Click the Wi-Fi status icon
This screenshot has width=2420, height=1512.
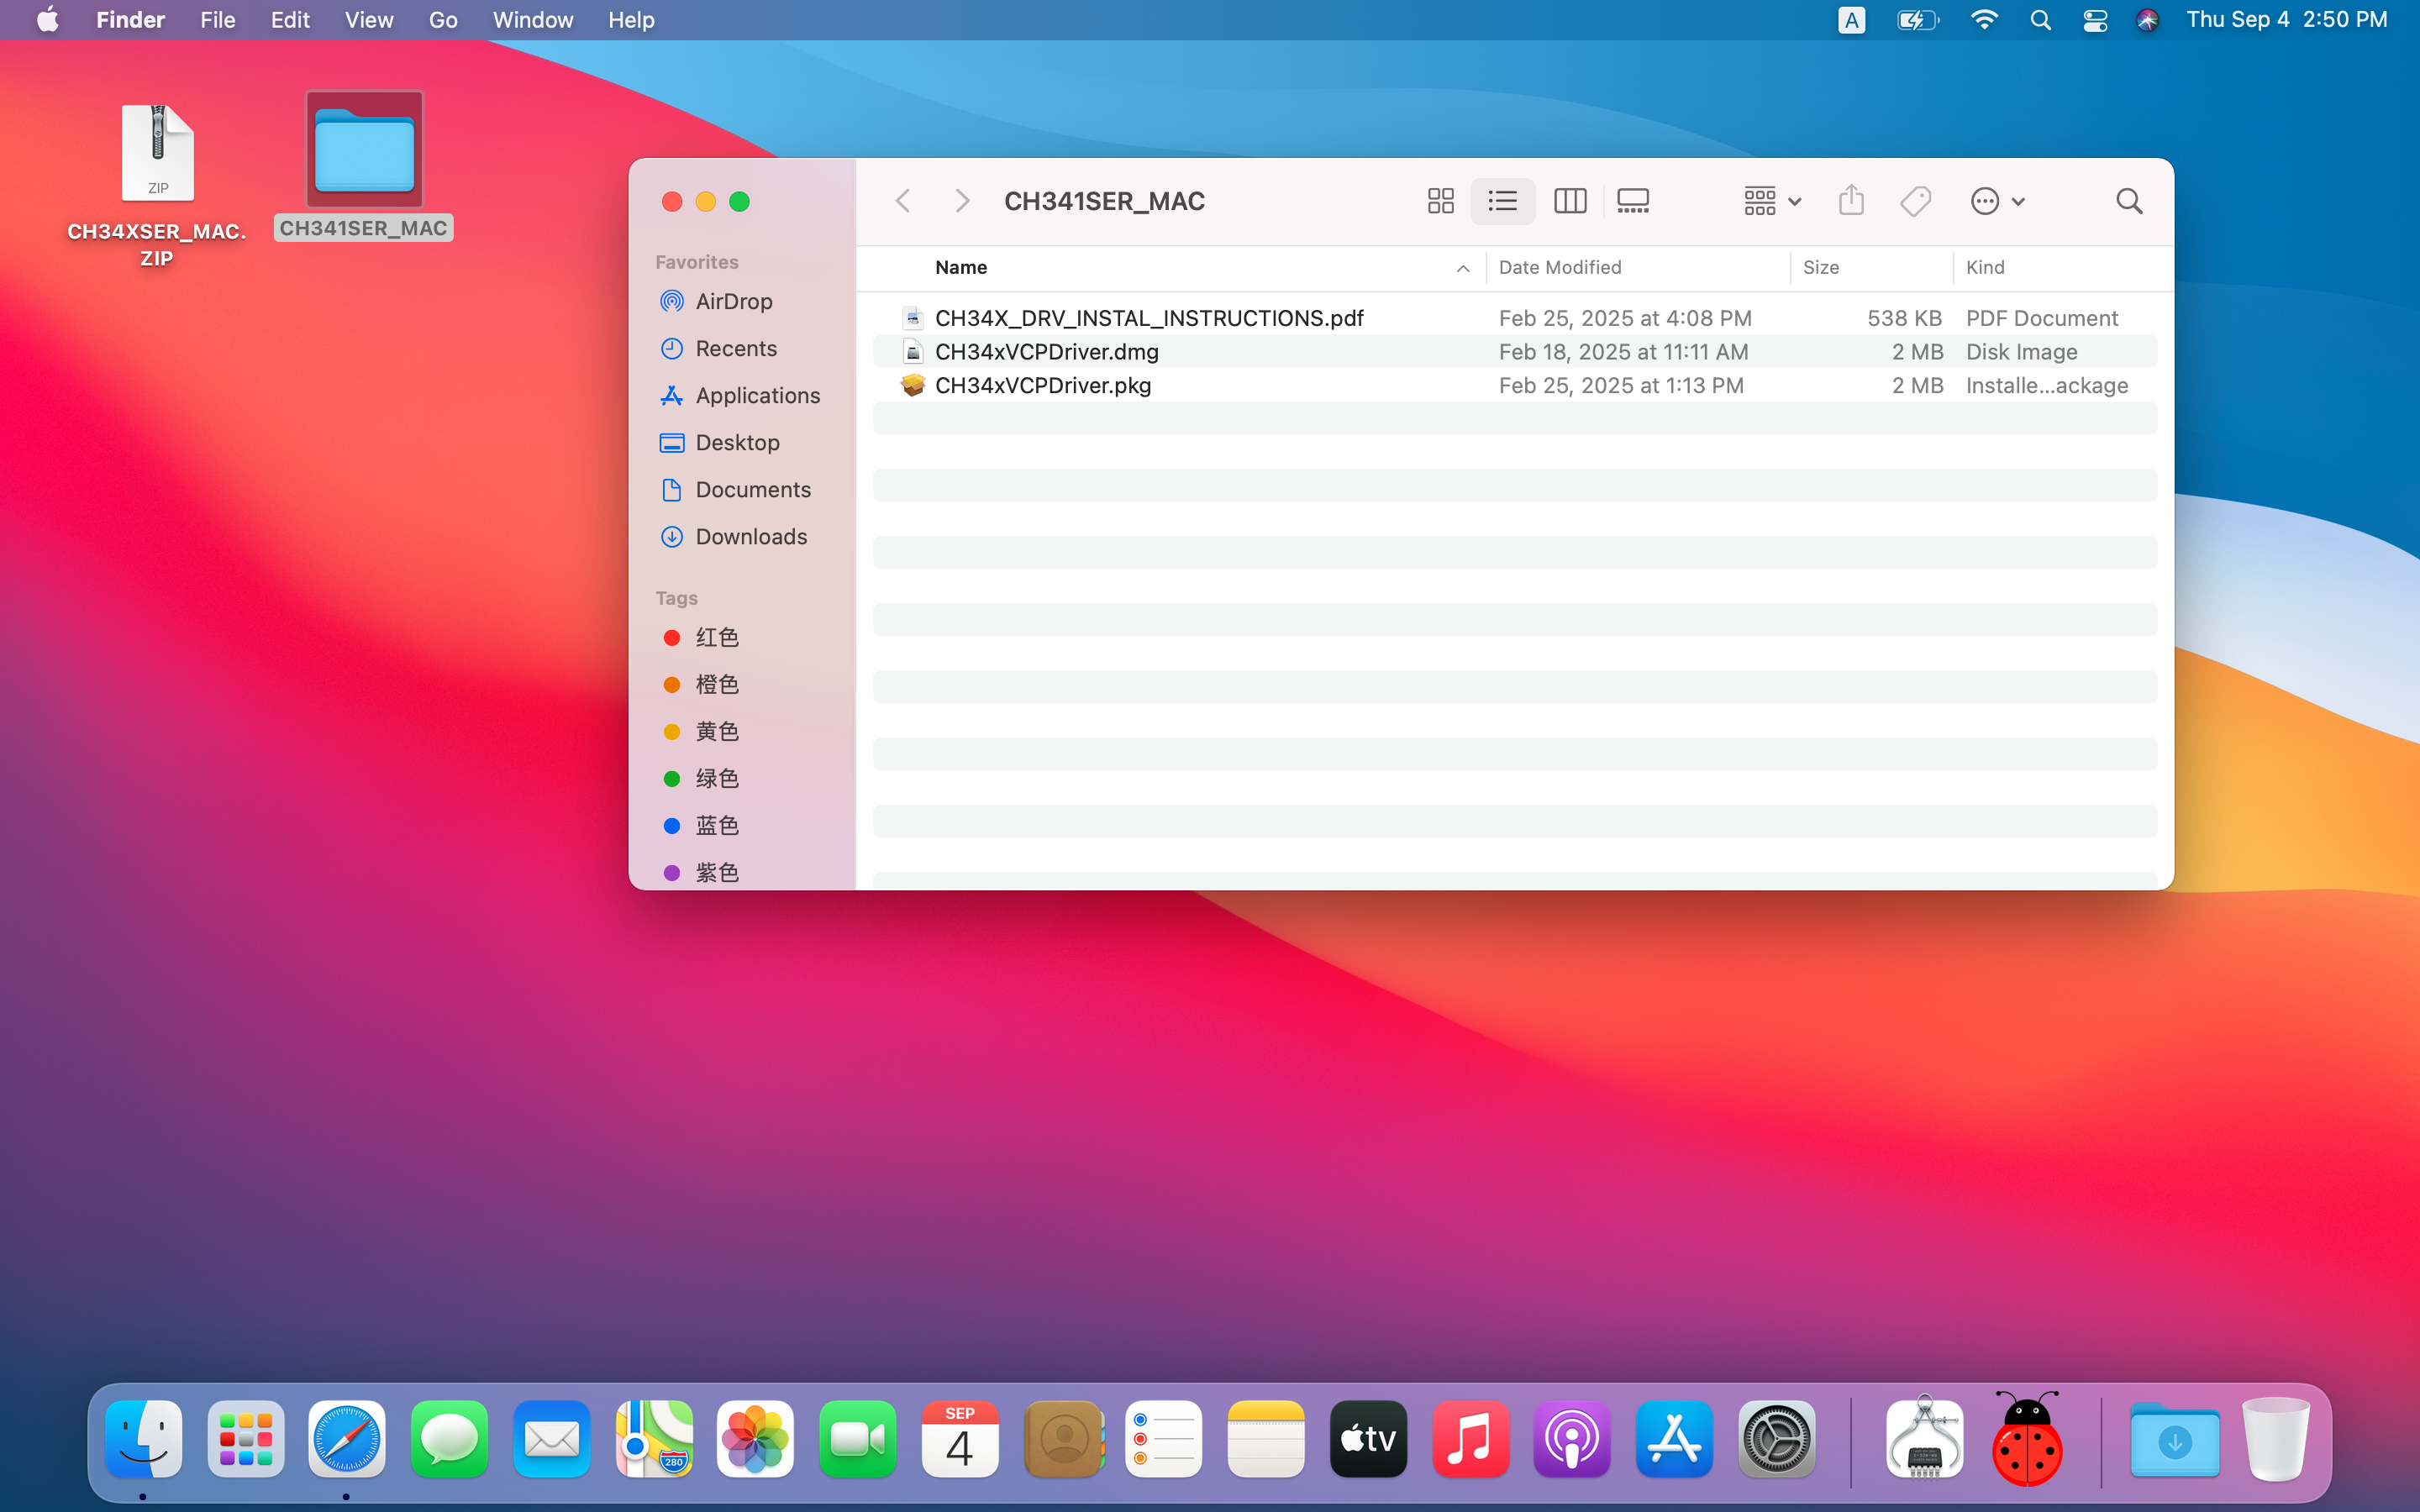click(x=1984, y=20)
